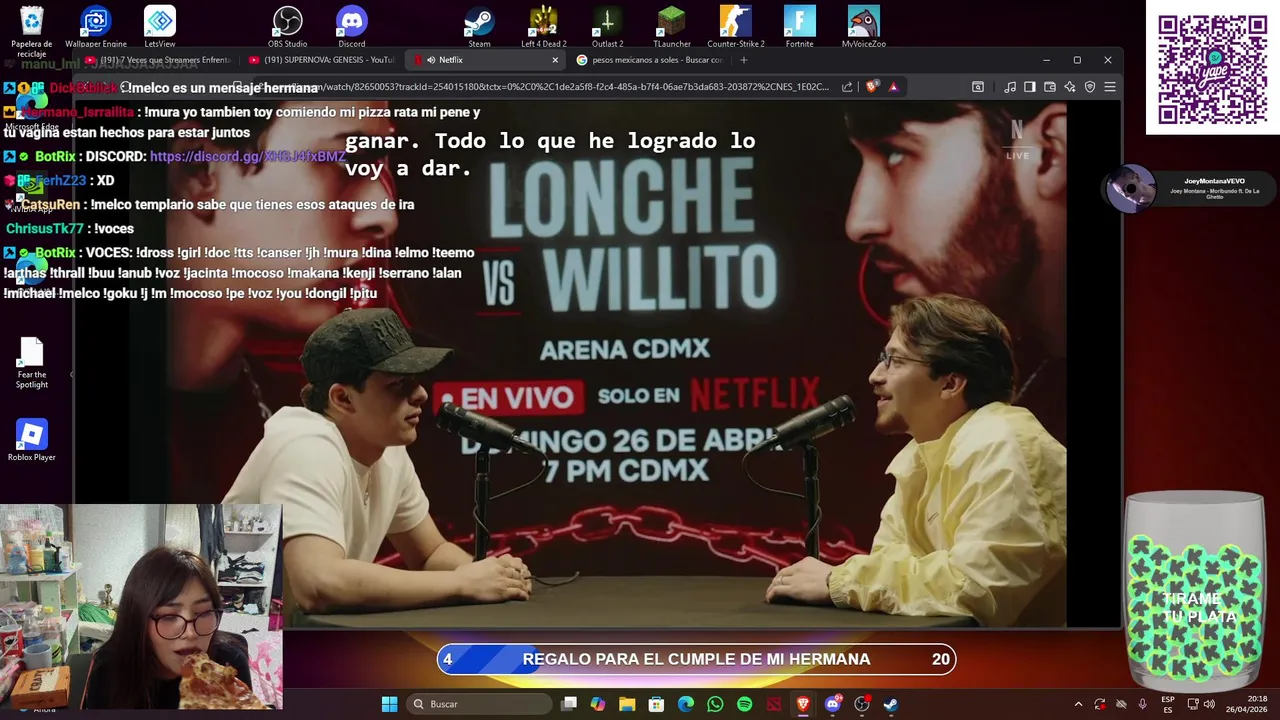Click the Brave Shields lion icon

(x=871, y=87)
